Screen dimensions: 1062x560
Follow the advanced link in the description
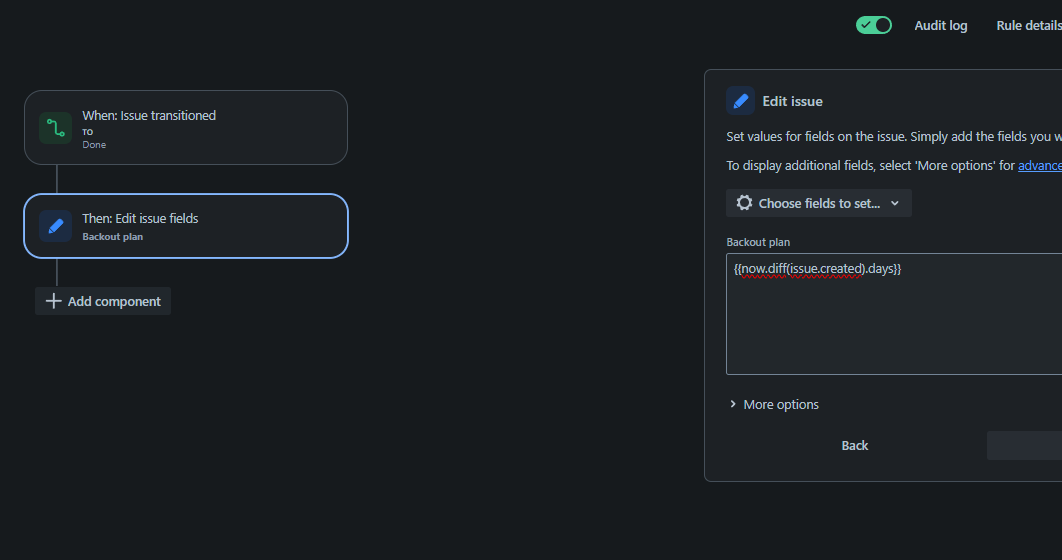coord(1040,165)
